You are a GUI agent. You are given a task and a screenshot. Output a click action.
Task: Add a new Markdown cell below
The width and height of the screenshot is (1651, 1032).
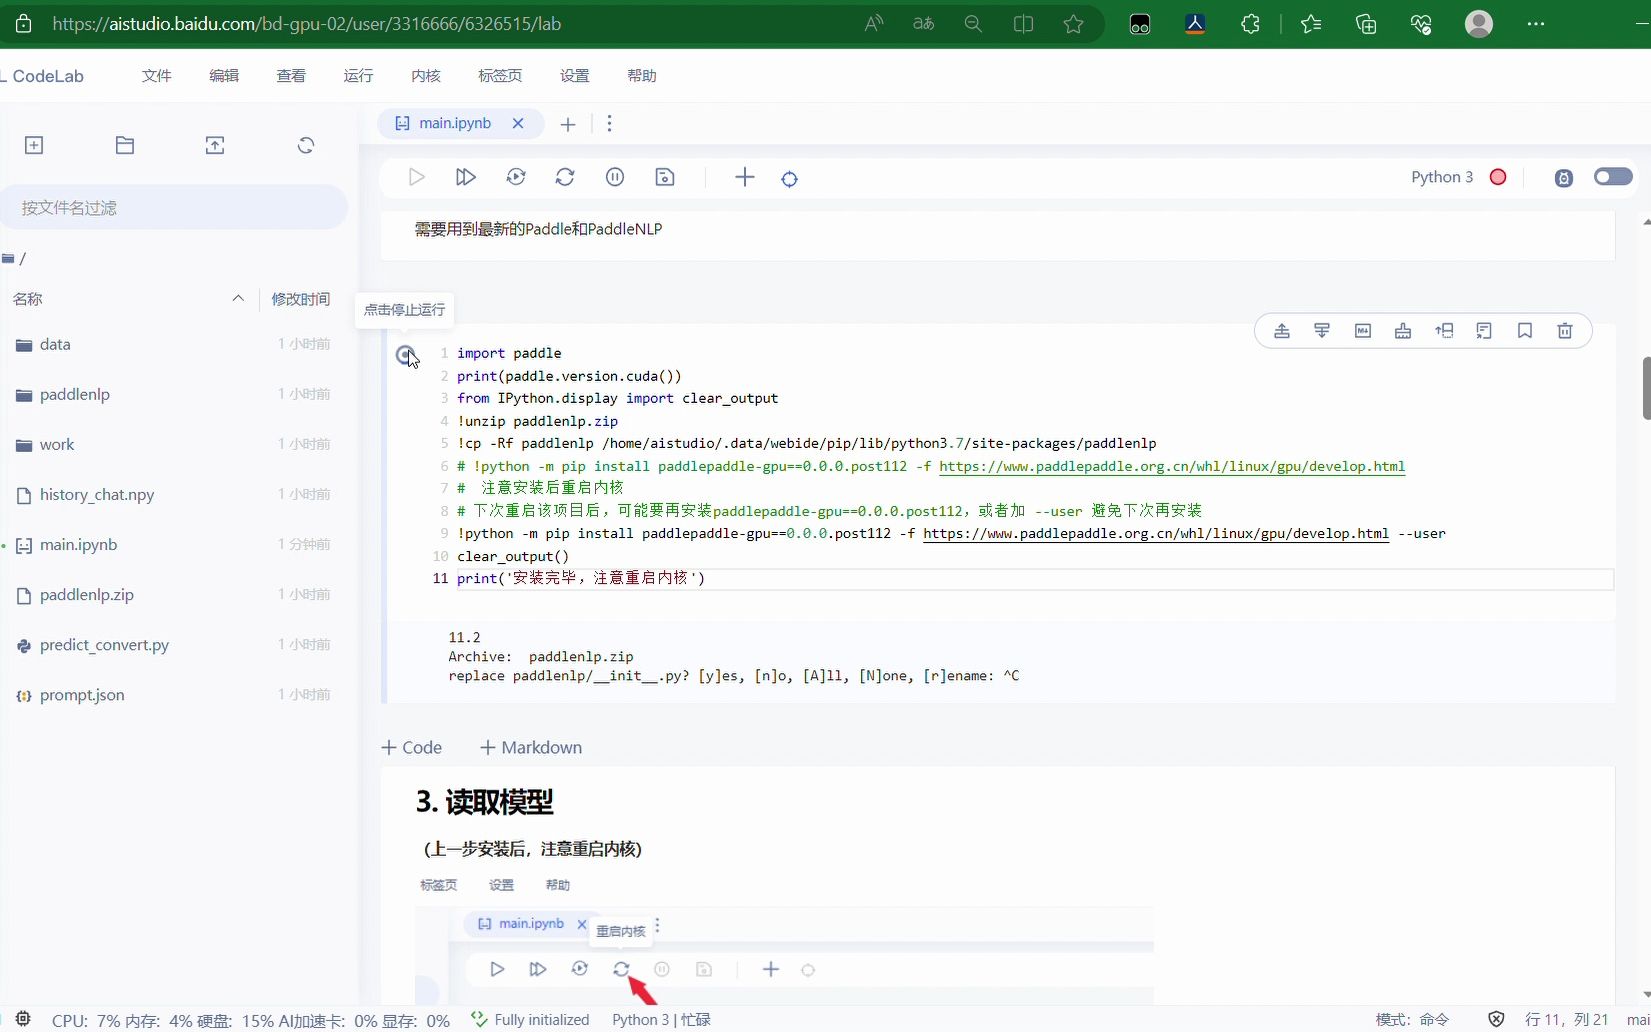[x=531, y=747]
